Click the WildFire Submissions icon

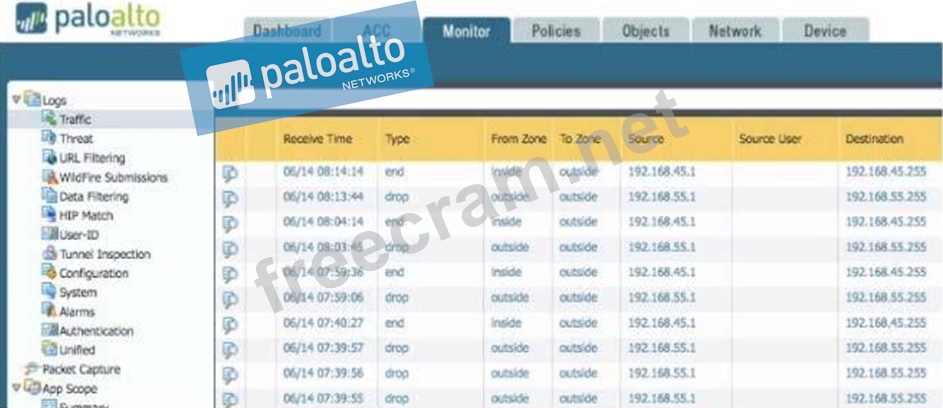(x=49, y=177)
